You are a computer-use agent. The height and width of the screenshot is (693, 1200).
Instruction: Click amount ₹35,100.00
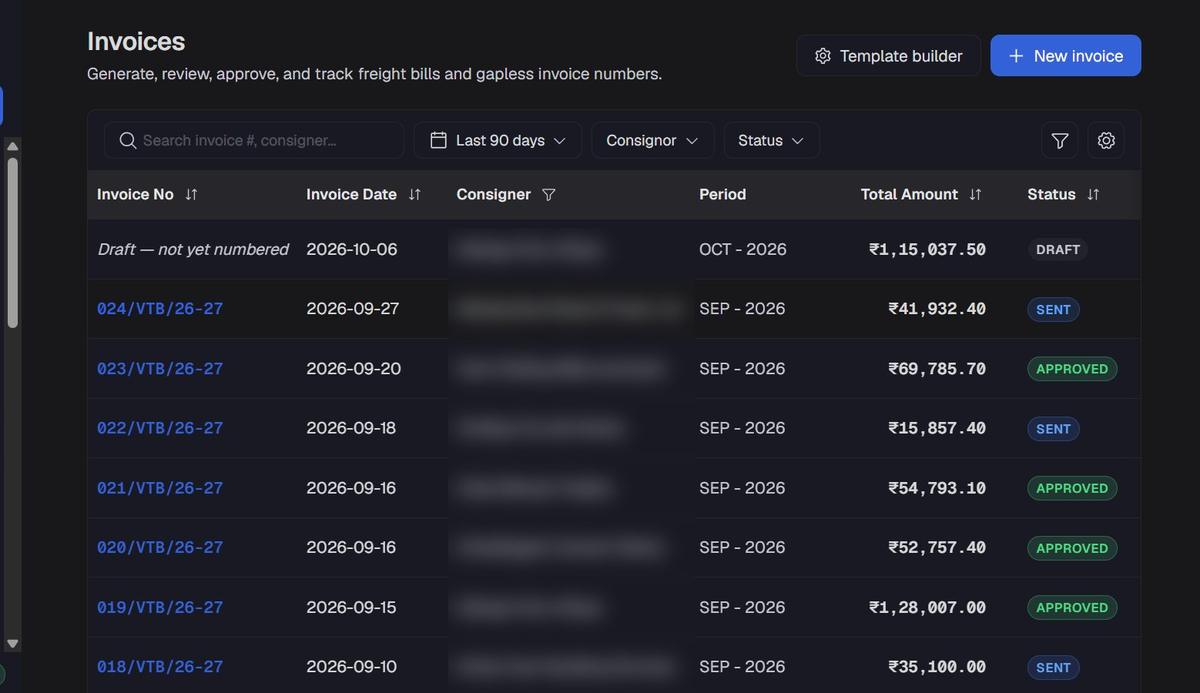point(937,667)
